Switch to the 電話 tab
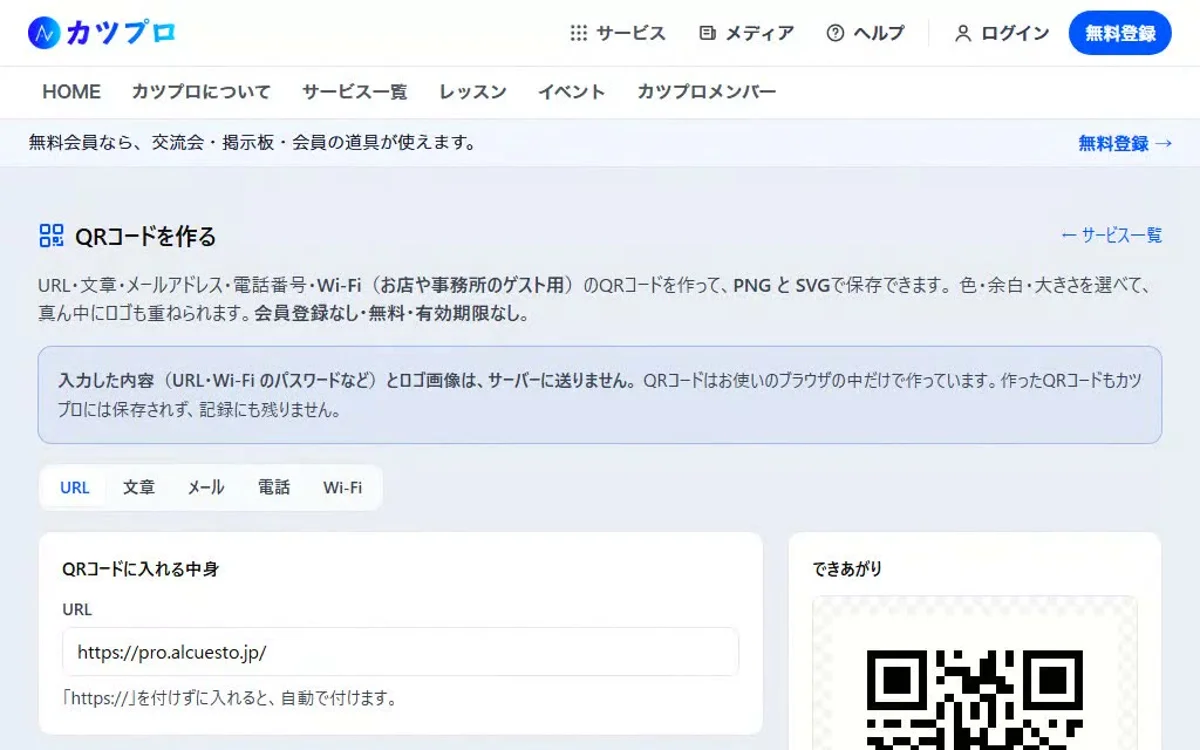 (x=274, y=488)
